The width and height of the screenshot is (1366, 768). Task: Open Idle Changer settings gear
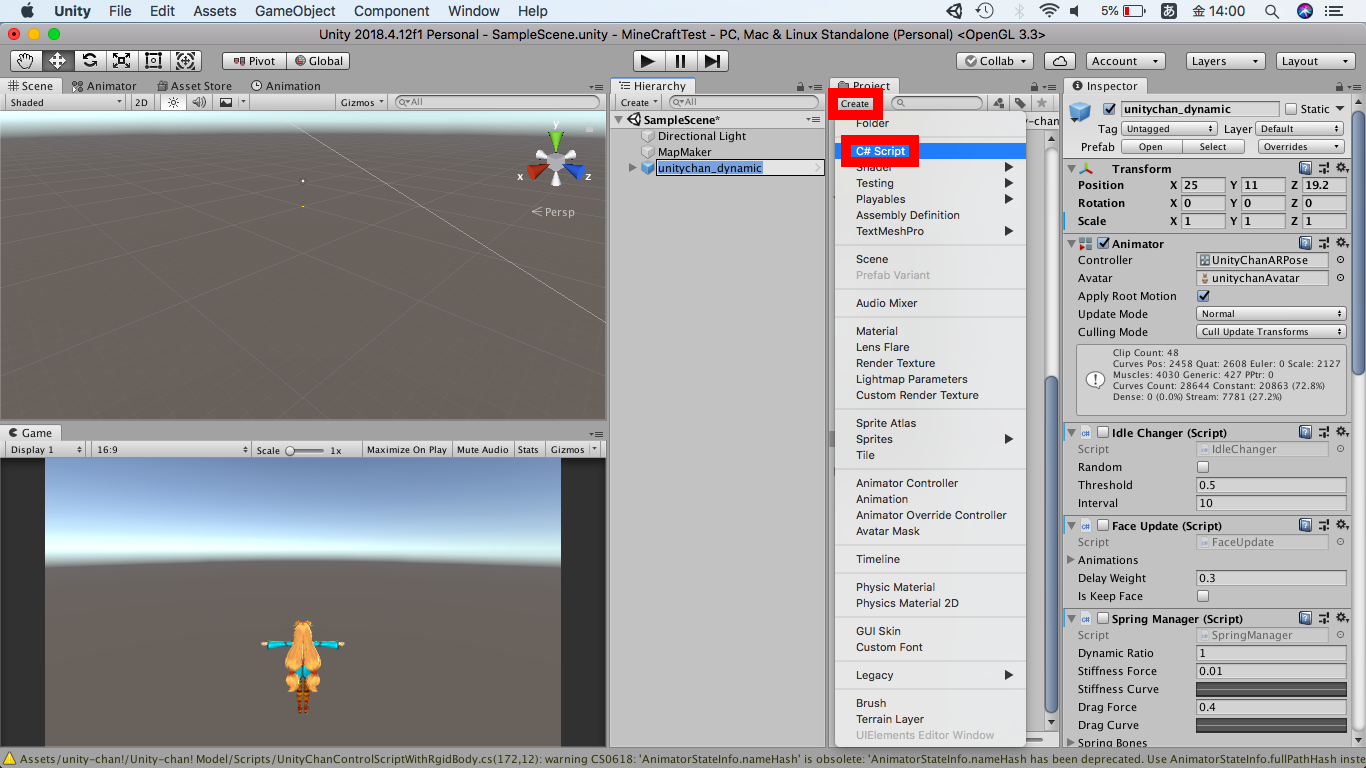click(x=1341, y=432)
